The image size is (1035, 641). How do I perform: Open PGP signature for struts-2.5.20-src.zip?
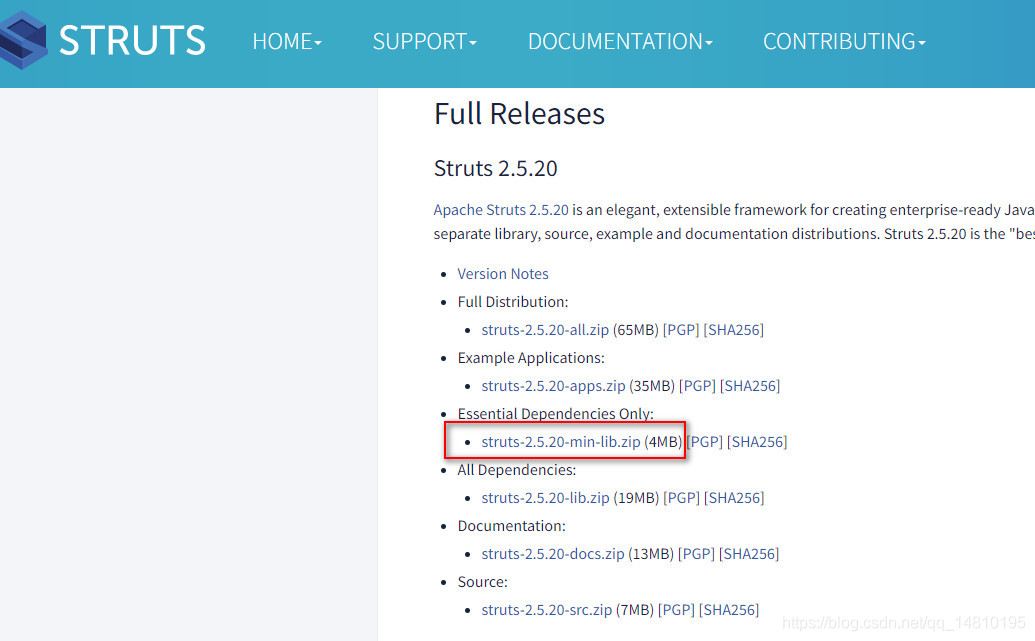click(676, 611)
